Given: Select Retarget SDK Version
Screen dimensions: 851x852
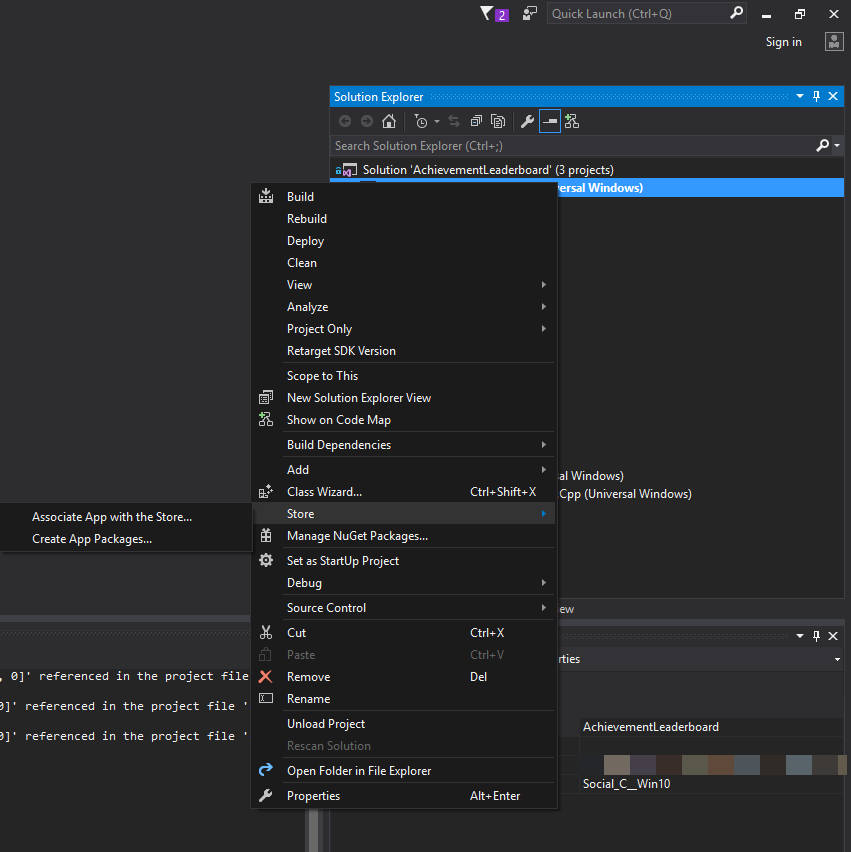Looking at the screenshot, I should pos(404,351).
